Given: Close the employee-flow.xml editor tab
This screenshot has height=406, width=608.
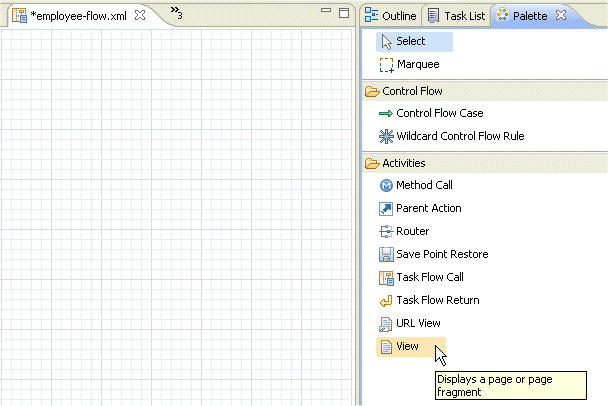Looking at the screenshot, I should tap(140, 16).
